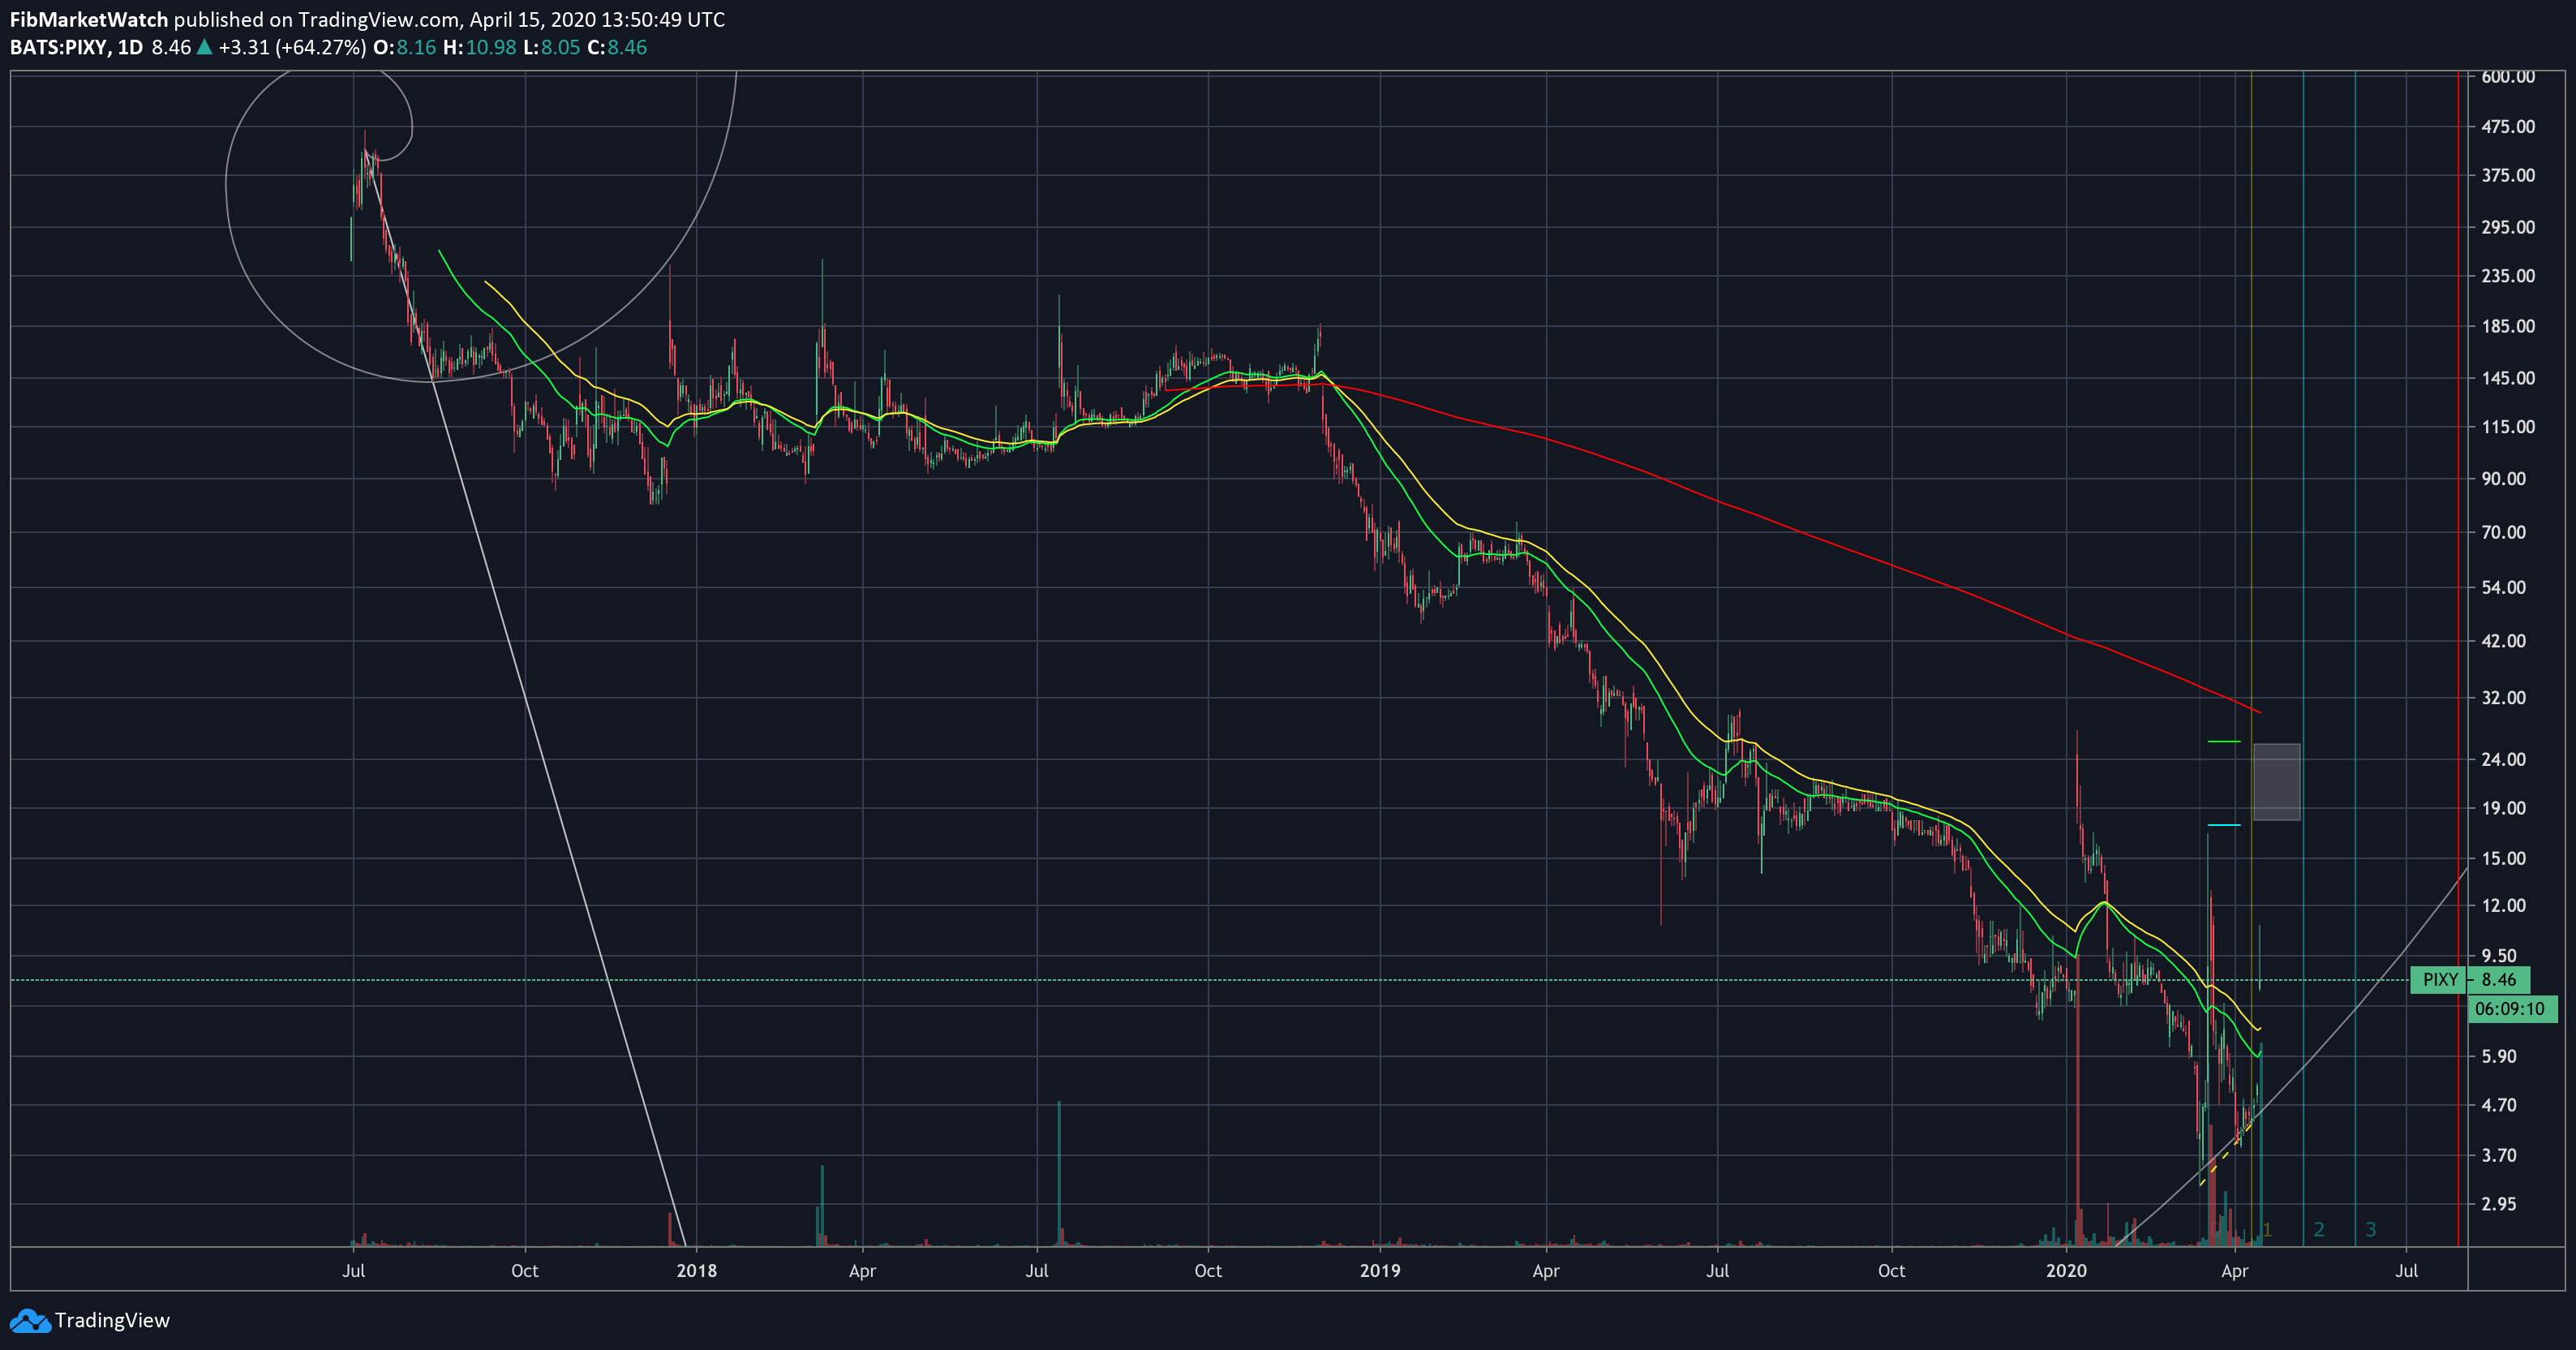Click the 90.00 price axis value
Screen dimensions: 2576x1350
(2503, 480)
